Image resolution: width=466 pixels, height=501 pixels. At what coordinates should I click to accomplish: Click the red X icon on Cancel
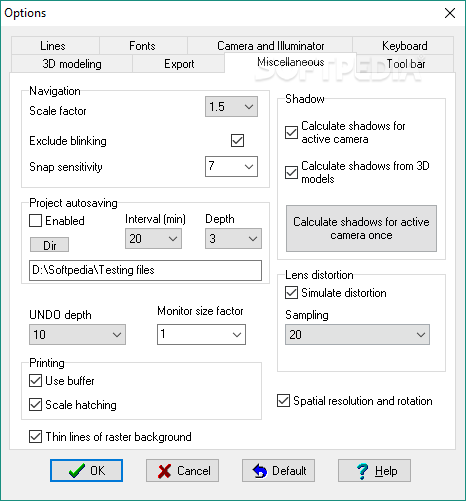pyautogui.click(x=164, y=471)
